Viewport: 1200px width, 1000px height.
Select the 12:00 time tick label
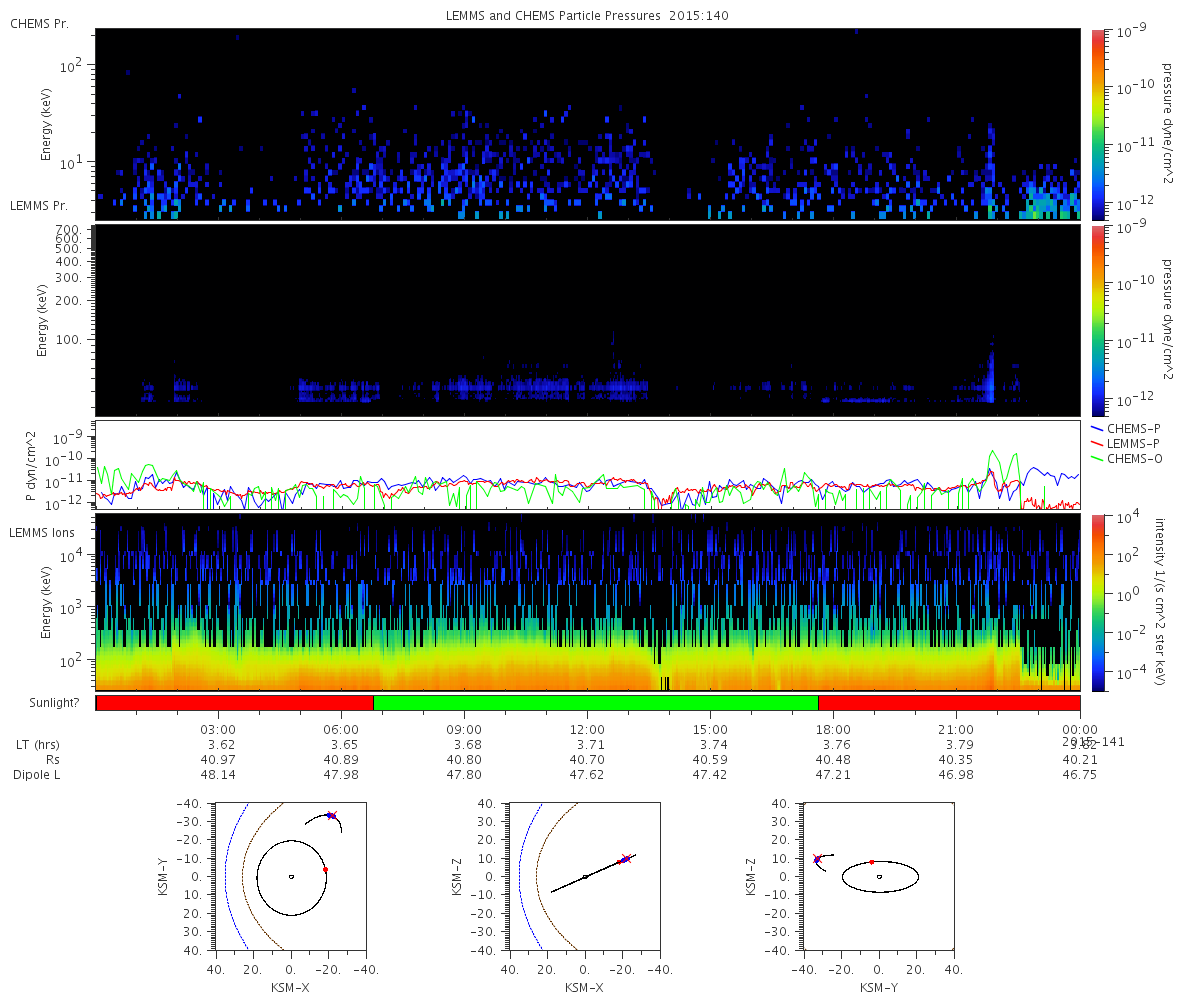(588, 729)
